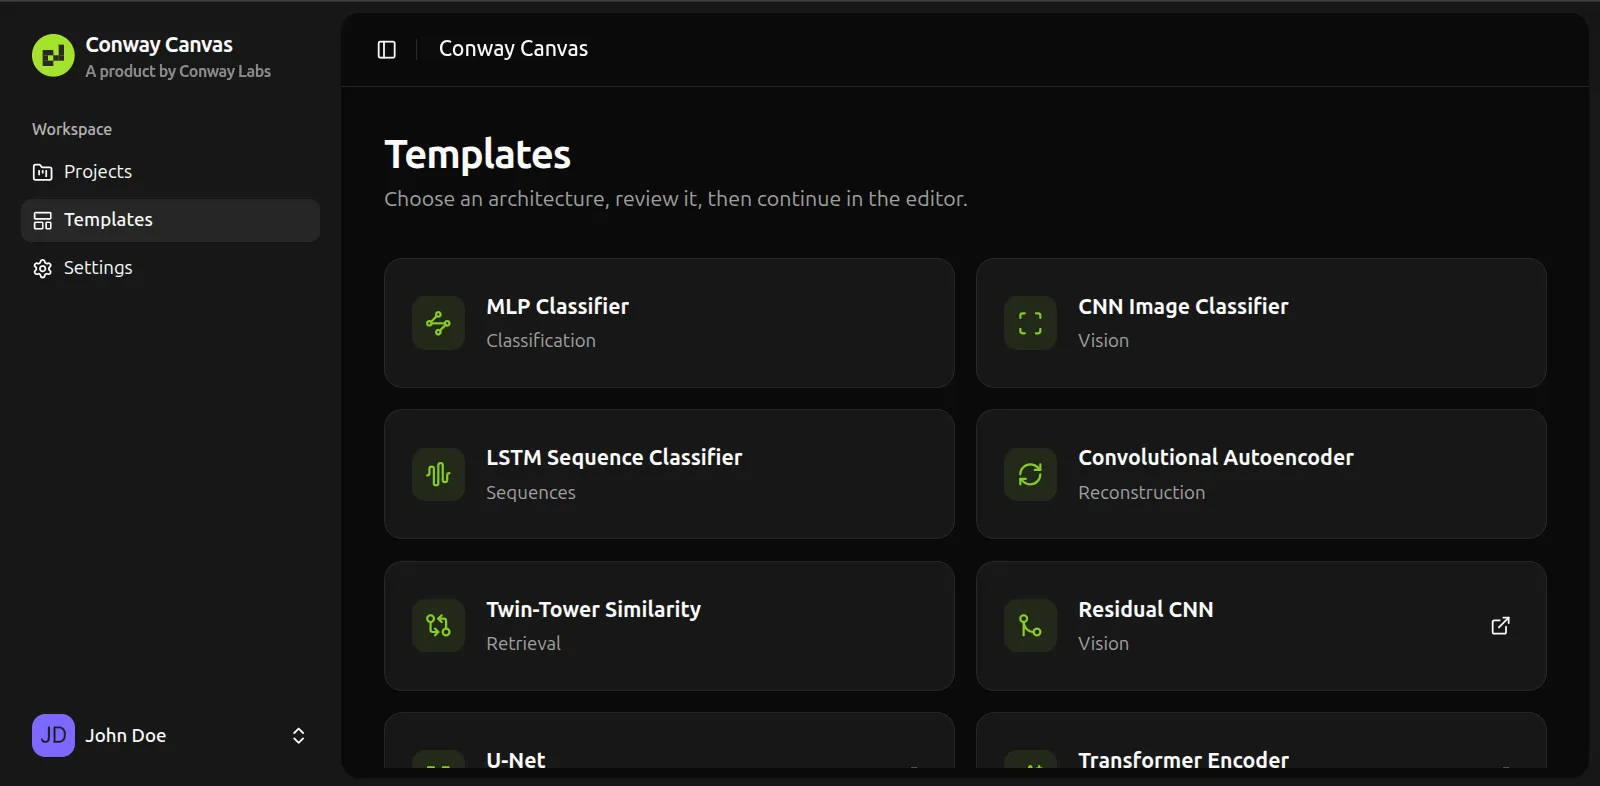Open the Projects section
Viewport: 1600px width, 786px height.
pyautogui.click(x=170, y=172)
